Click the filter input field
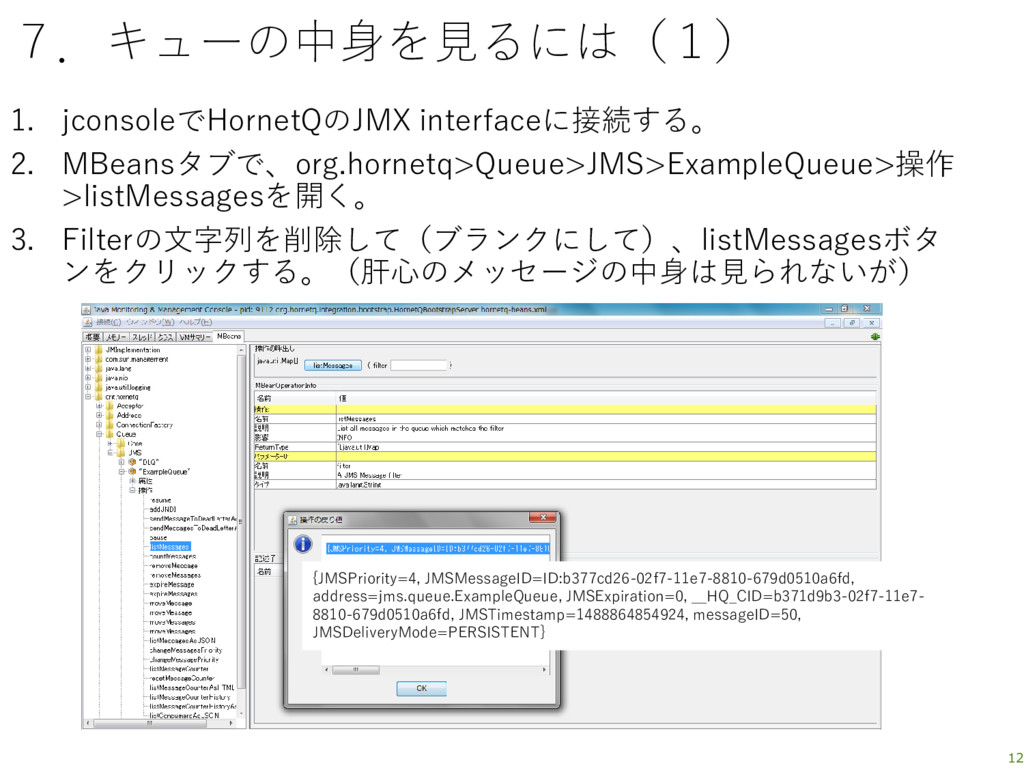This screenshot has height=768, width=1024. (x=419, y=366)
